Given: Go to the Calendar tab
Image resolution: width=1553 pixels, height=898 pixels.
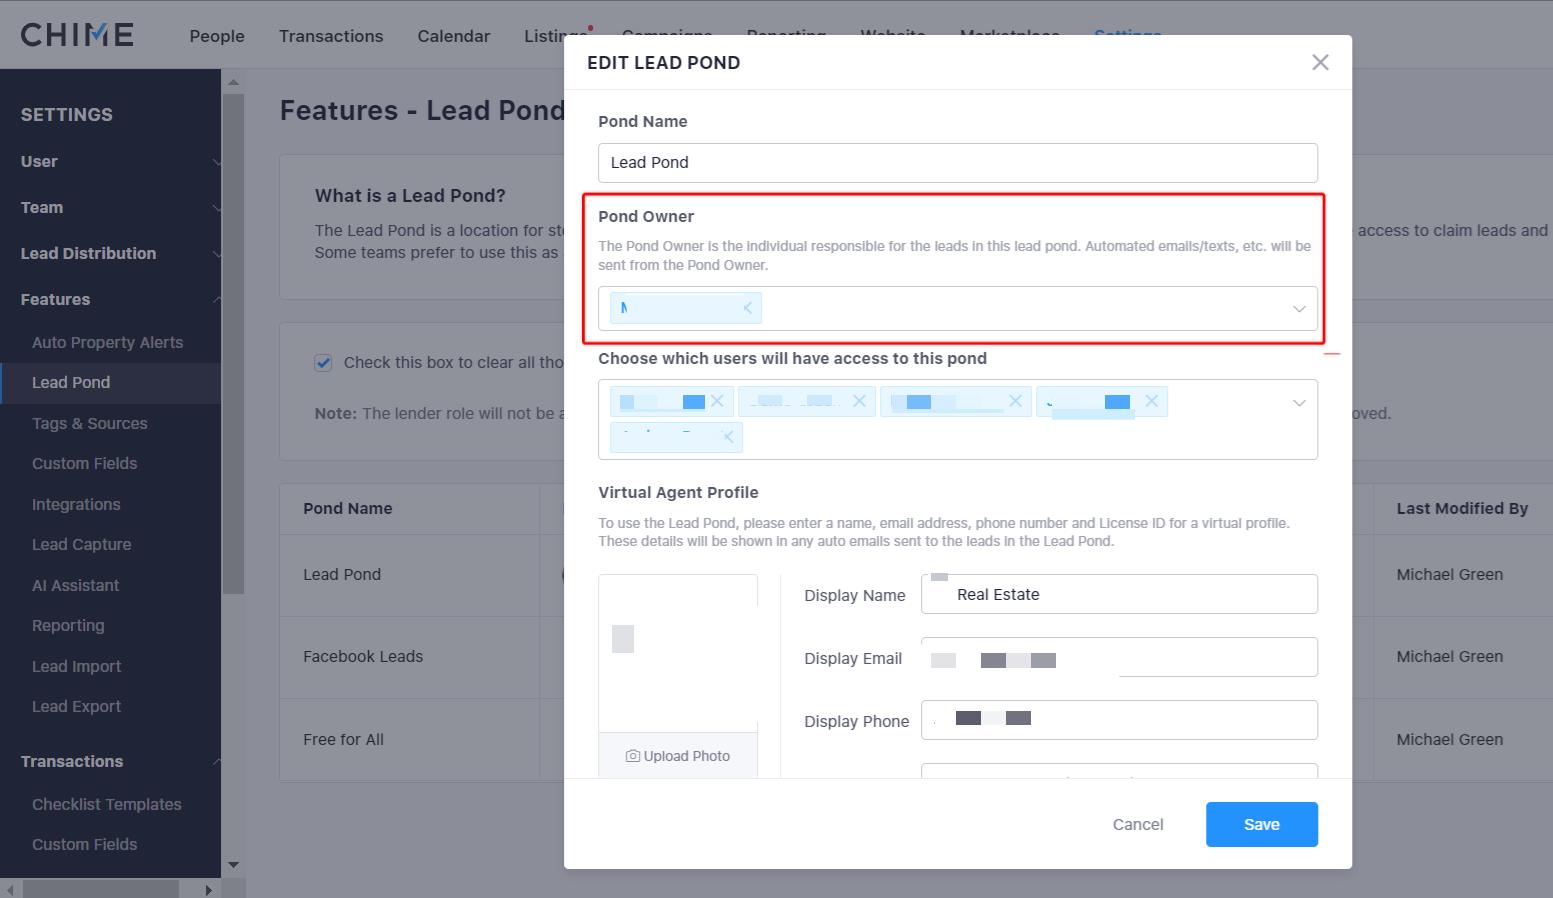Looking at the screenshot, I should coord(453,36).
